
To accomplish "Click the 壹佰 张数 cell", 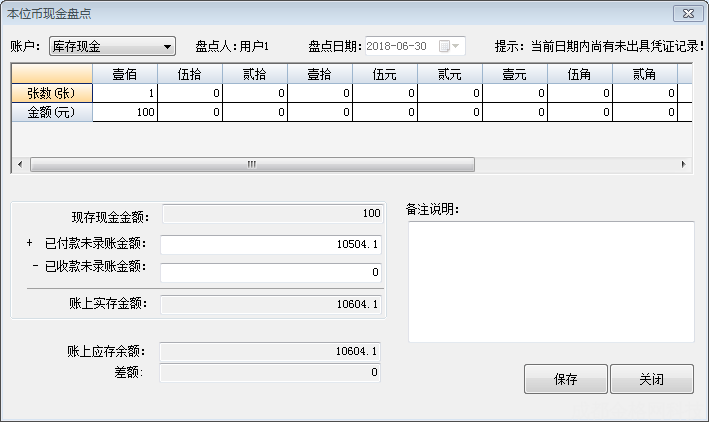I will point(125,93).
